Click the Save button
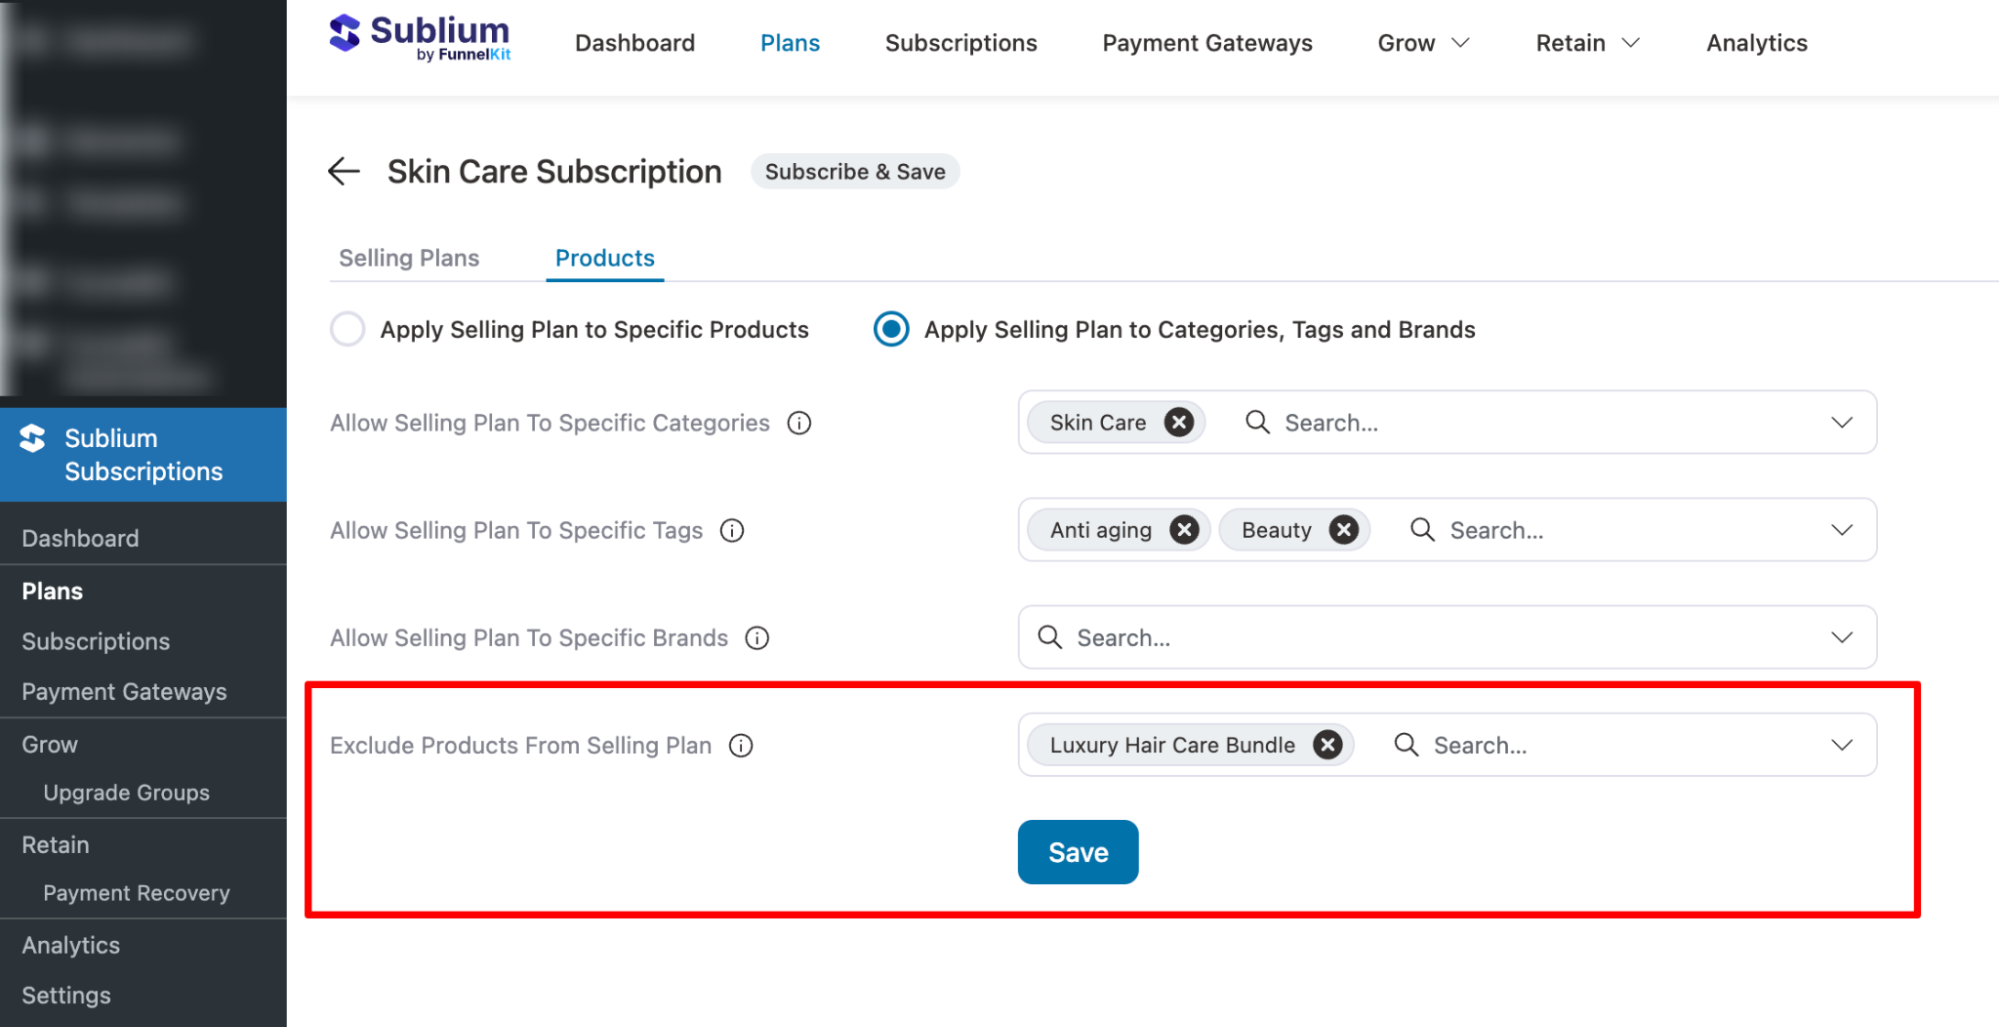 click(x=1077, y=851)
